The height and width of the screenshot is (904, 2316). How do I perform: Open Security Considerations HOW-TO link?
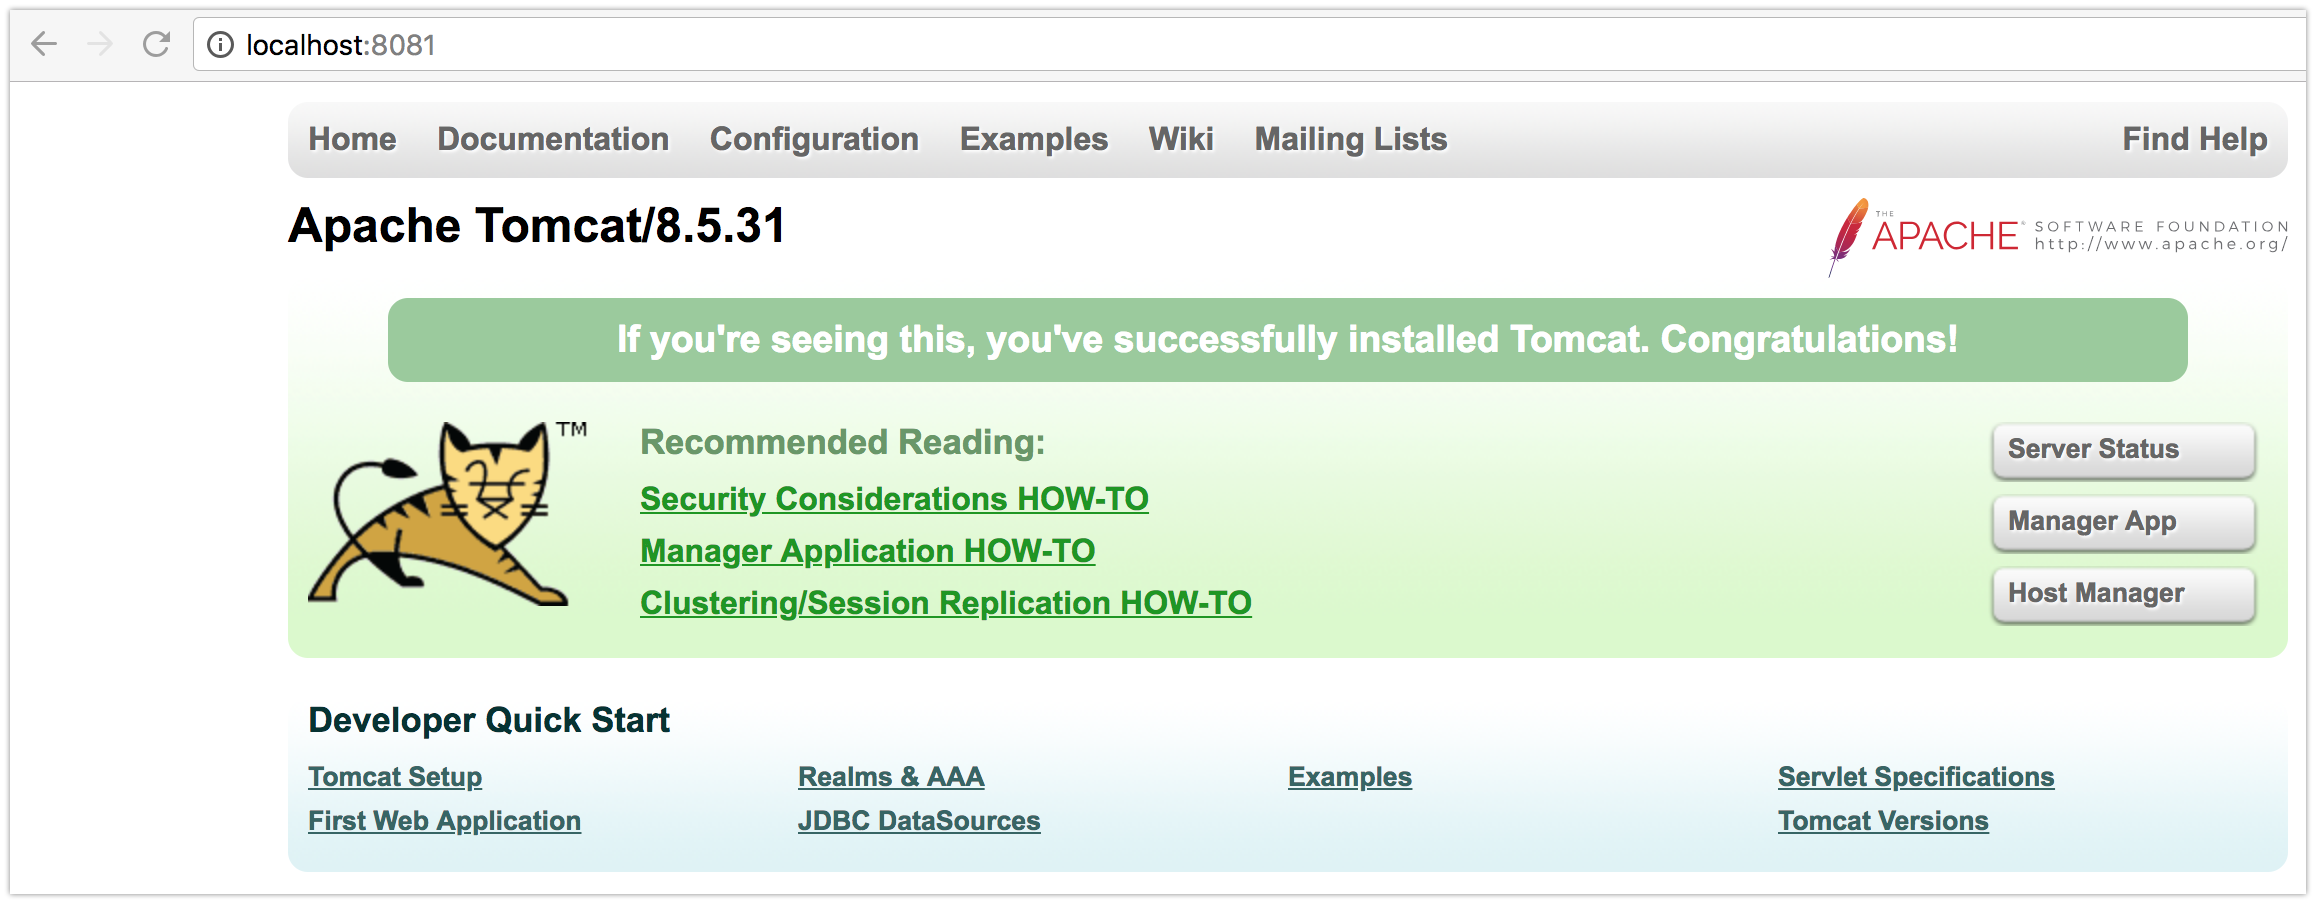pos(894,498)
